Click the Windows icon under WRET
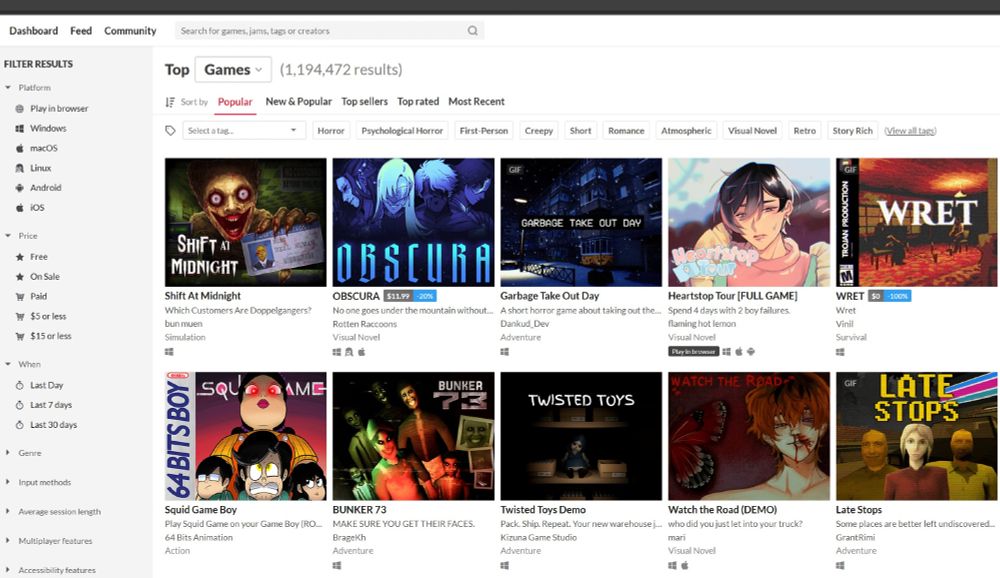This screenshot has width=1000, height=578. pos(840,352)
